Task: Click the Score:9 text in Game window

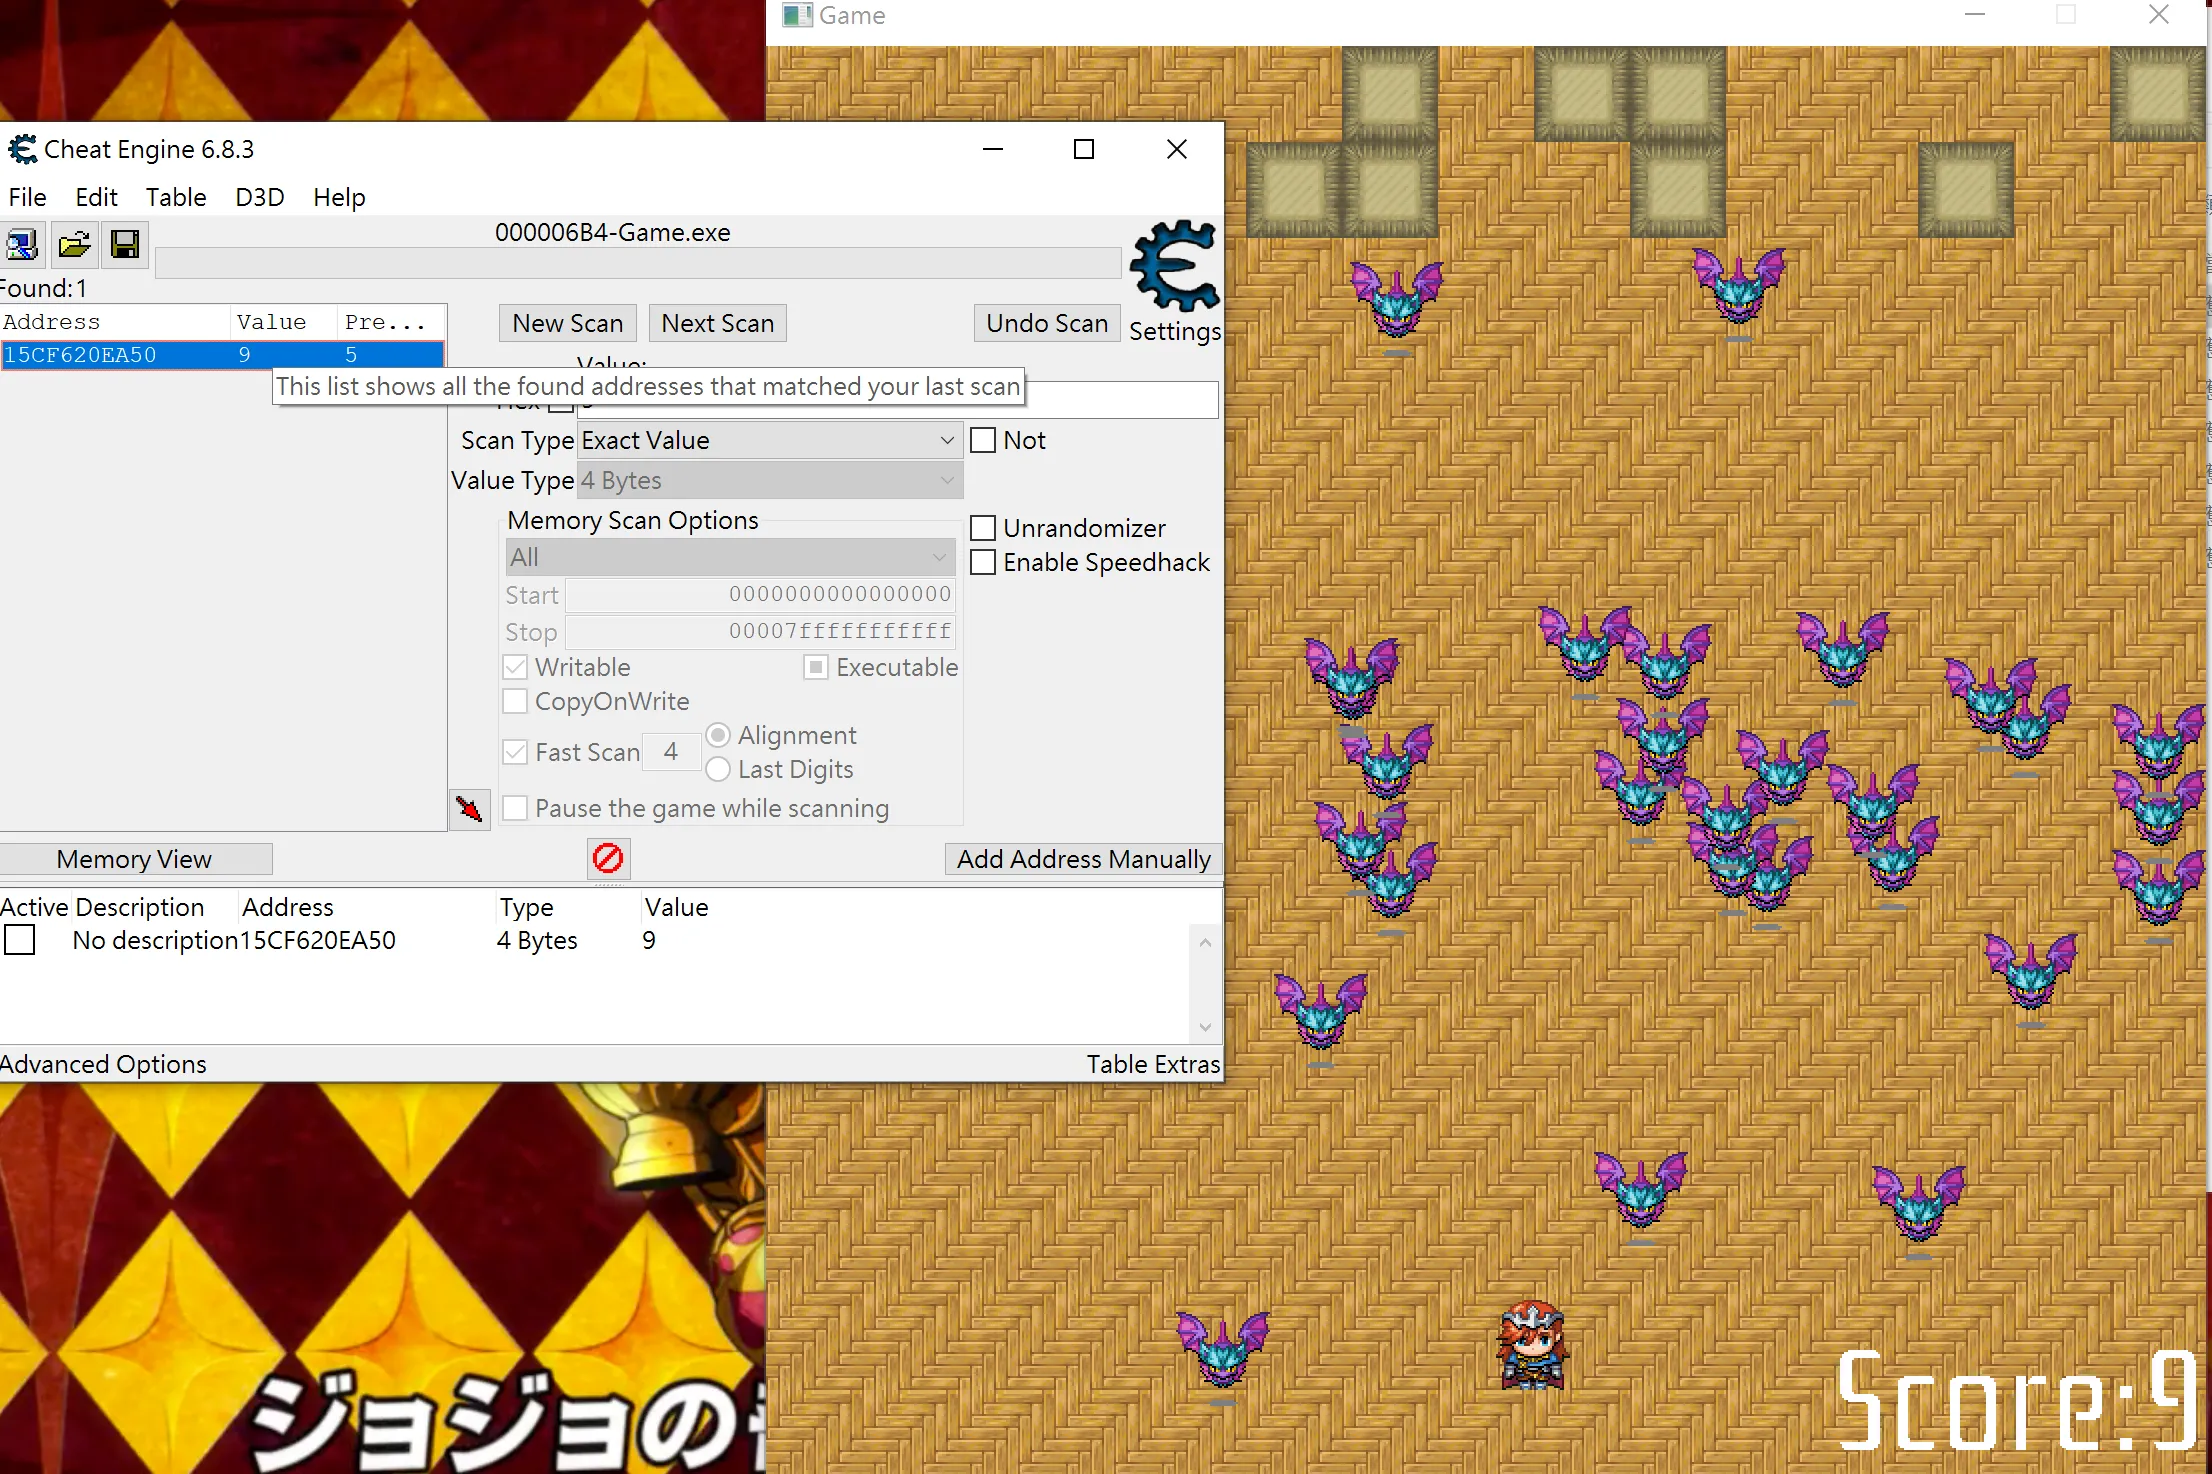Action: pos(2017,1400)
